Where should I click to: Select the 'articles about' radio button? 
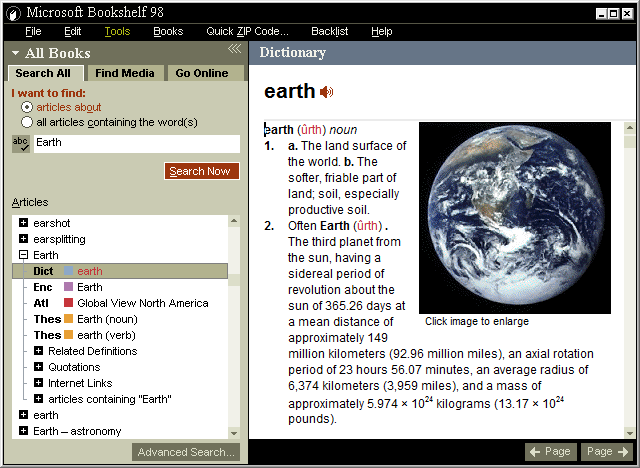(27, 107)
